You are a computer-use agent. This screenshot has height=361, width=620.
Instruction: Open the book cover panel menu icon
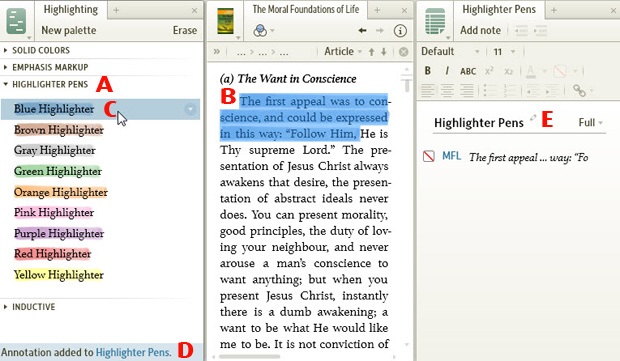pyautogui.click(x=225, y=21)
